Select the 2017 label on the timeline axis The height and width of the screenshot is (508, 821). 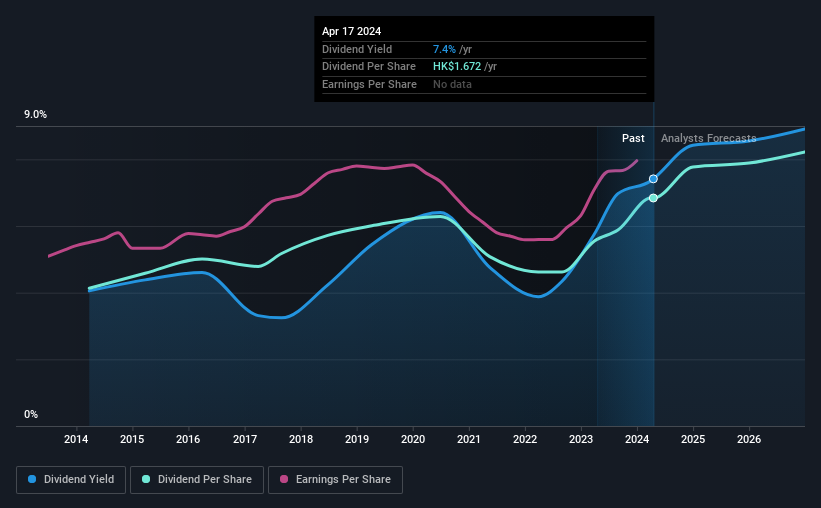coord(245,439)
